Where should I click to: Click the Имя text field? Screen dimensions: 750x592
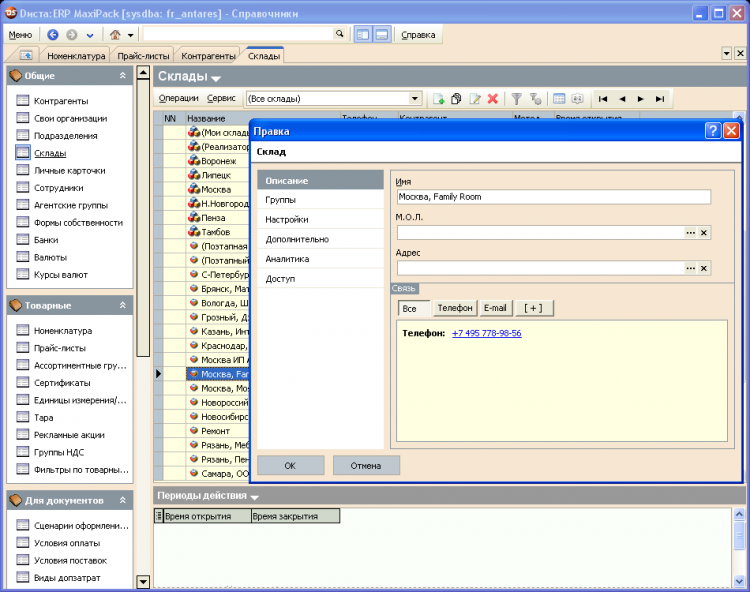tap(553, 197)
